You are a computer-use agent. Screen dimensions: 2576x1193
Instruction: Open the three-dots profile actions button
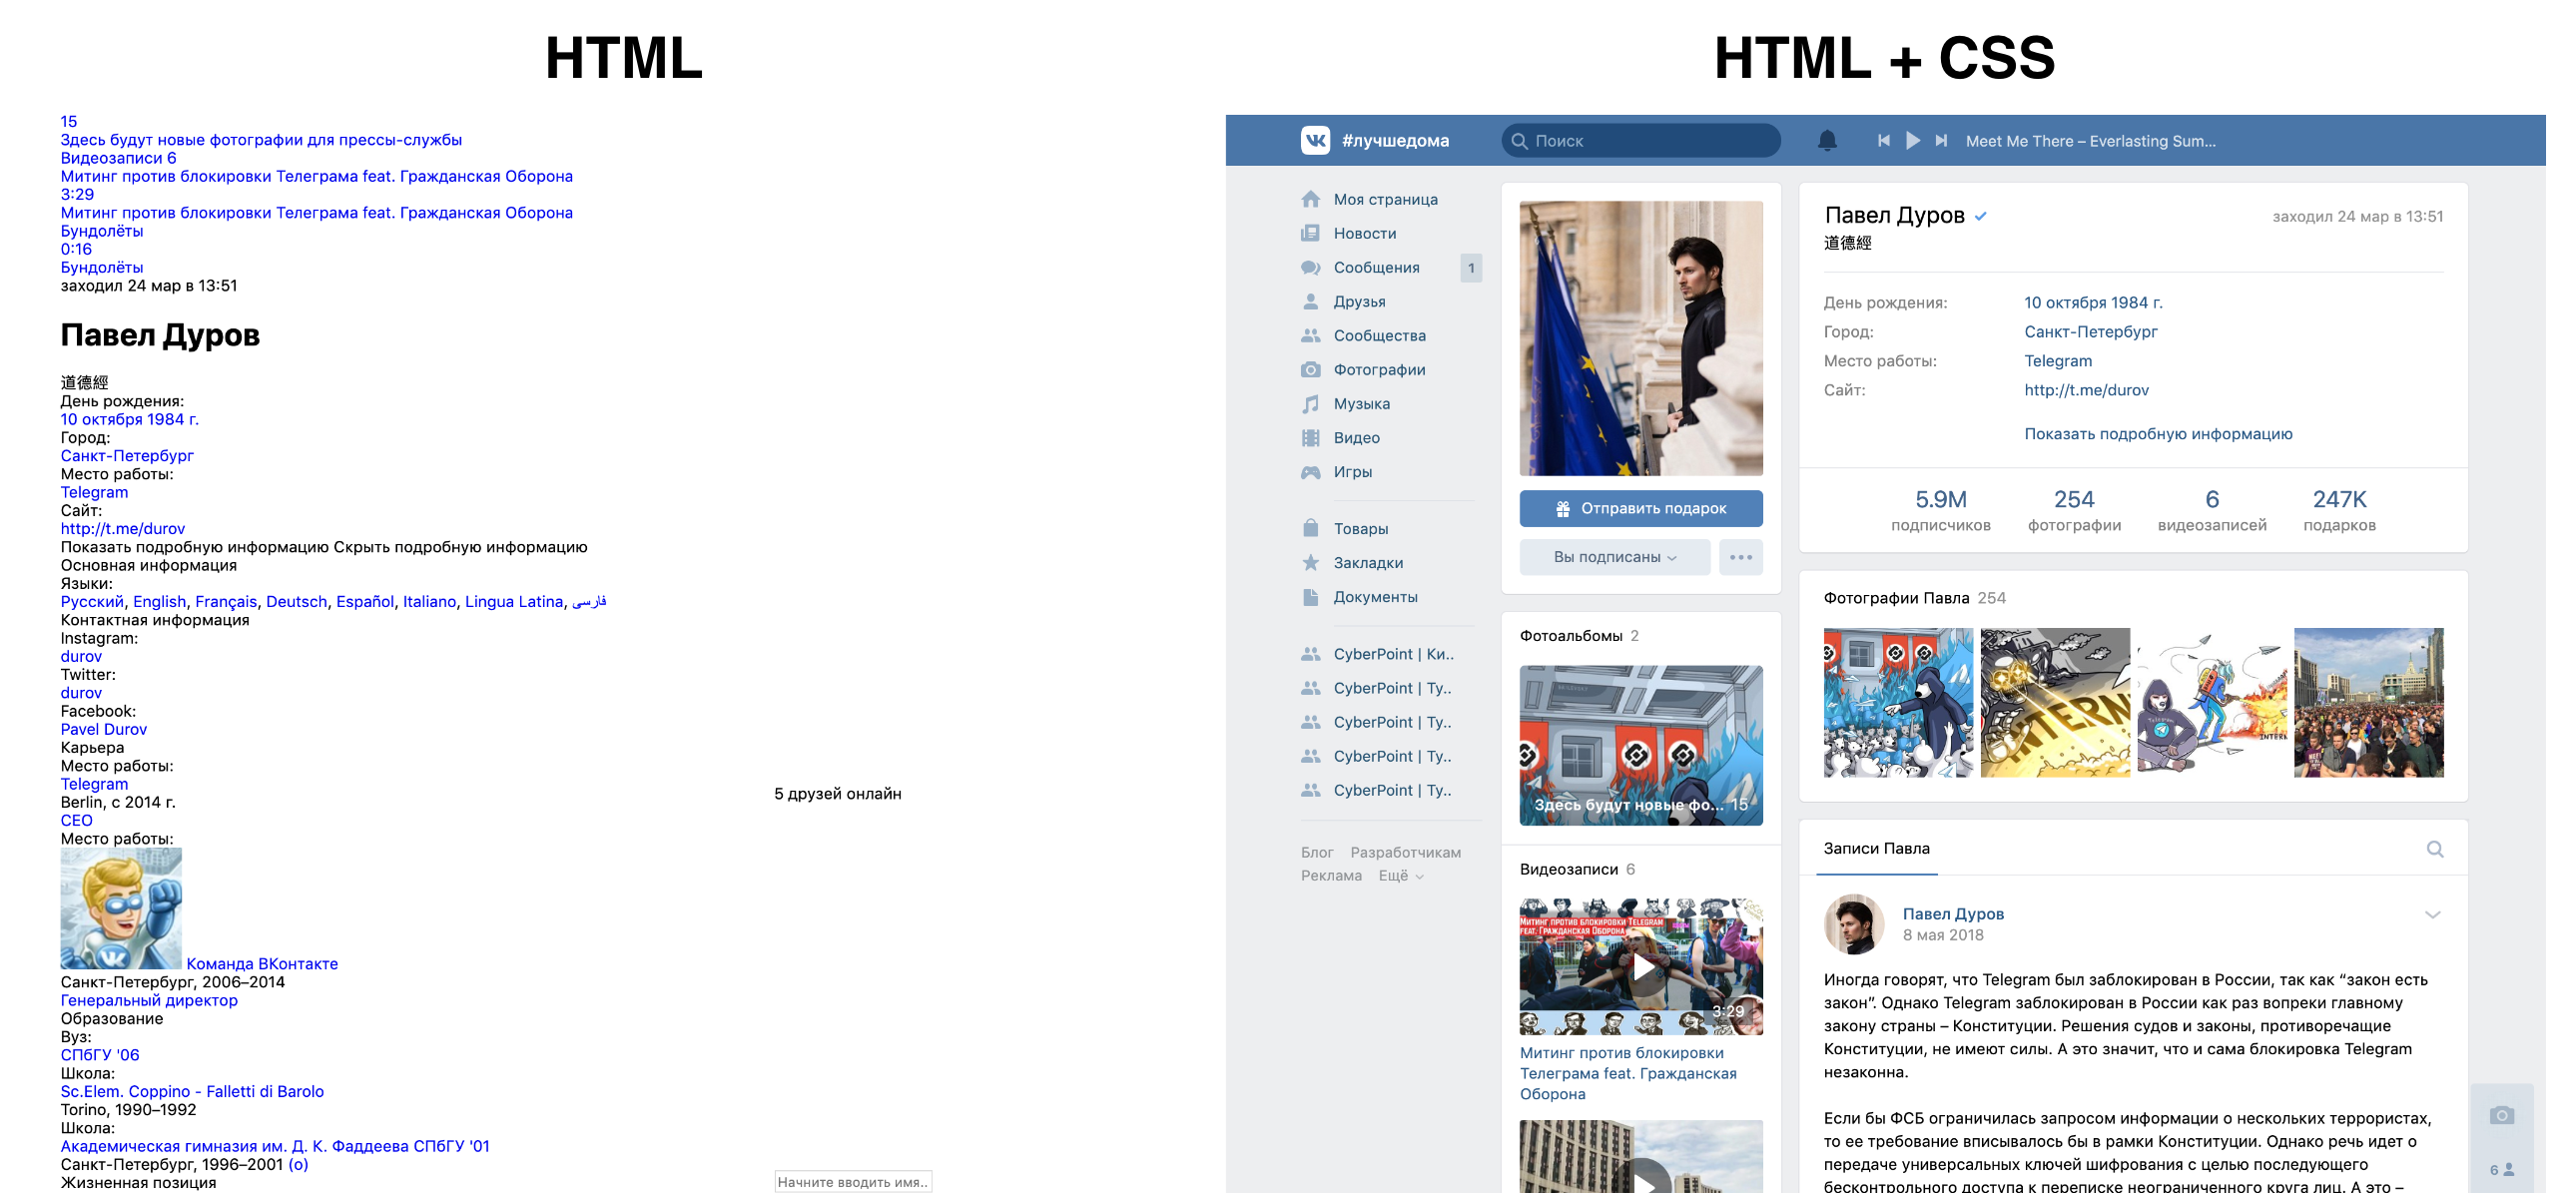1740,557
